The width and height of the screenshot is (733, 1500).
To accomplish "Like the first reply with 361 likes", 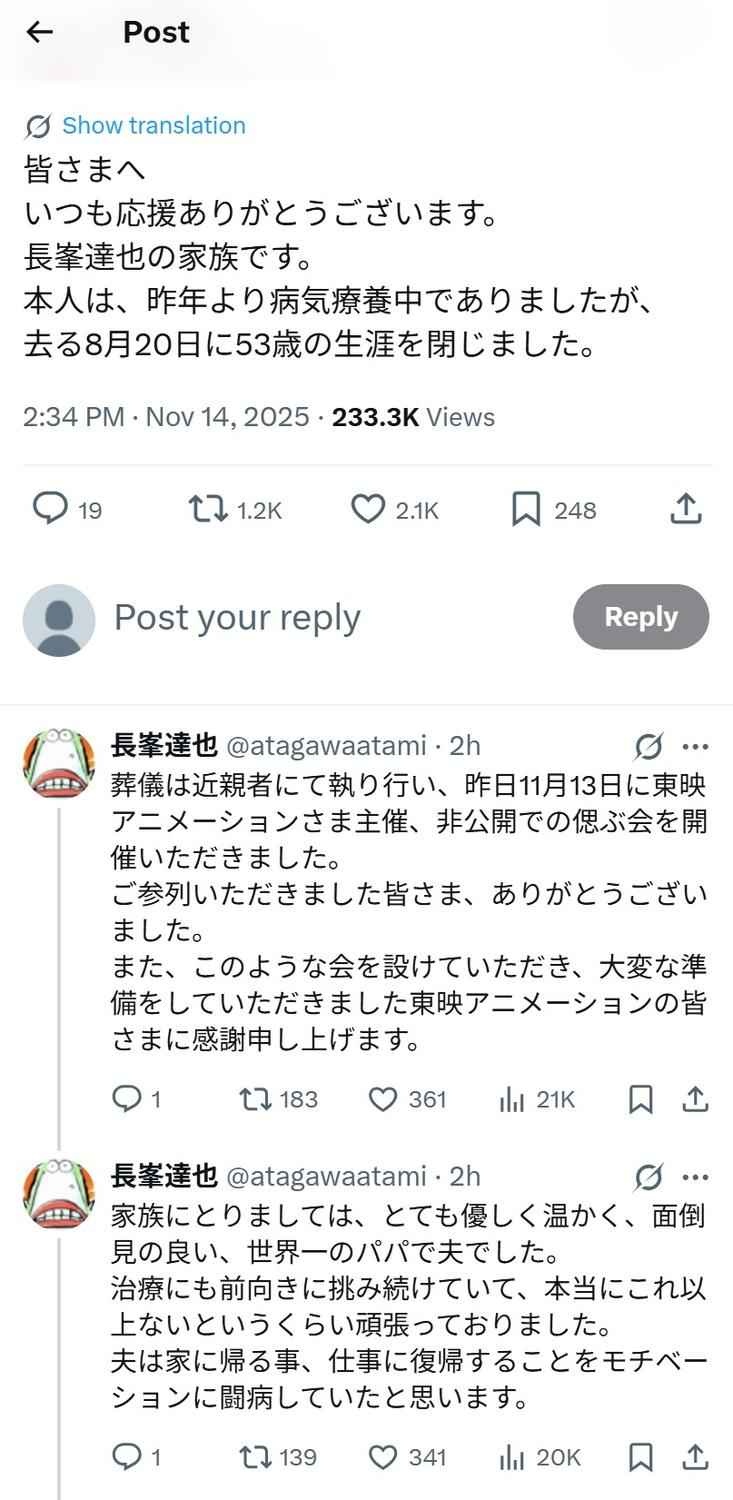I will click(383, 1100).
